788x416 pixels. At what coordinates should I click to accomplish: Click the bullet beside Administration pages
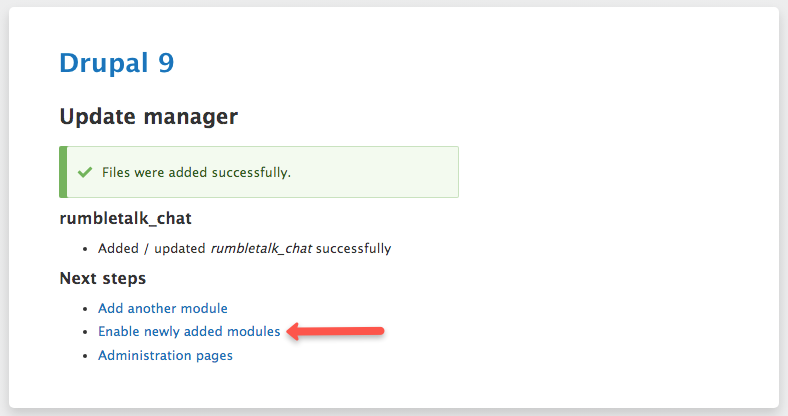tap(87, 356)
